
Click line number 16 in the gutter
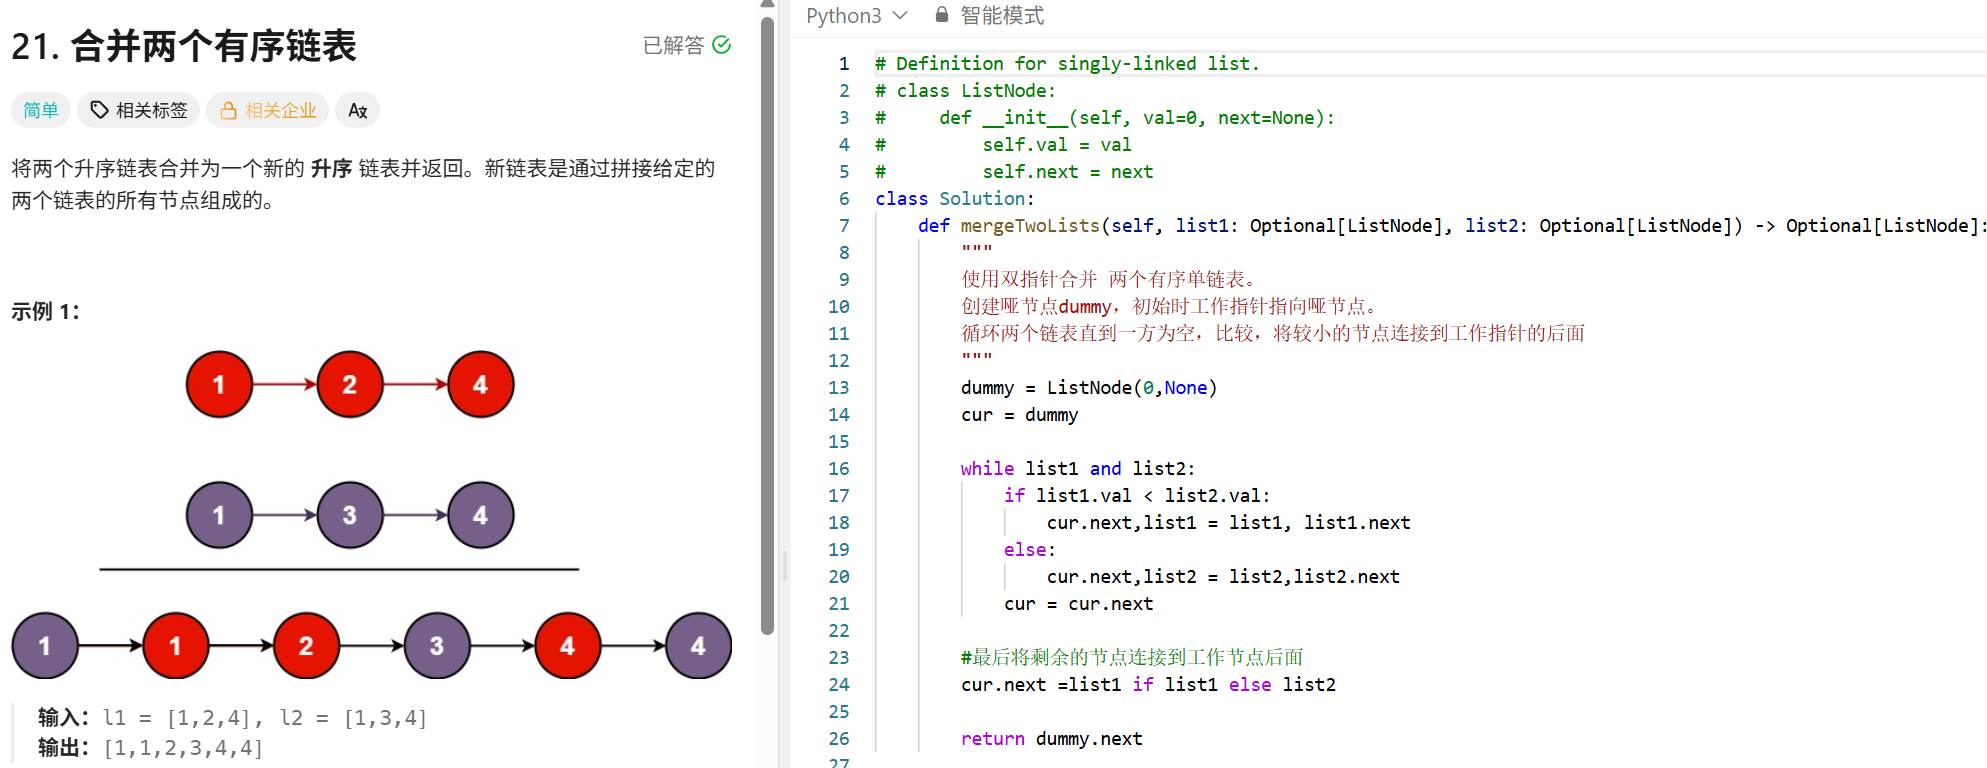[x=839, y=469]
